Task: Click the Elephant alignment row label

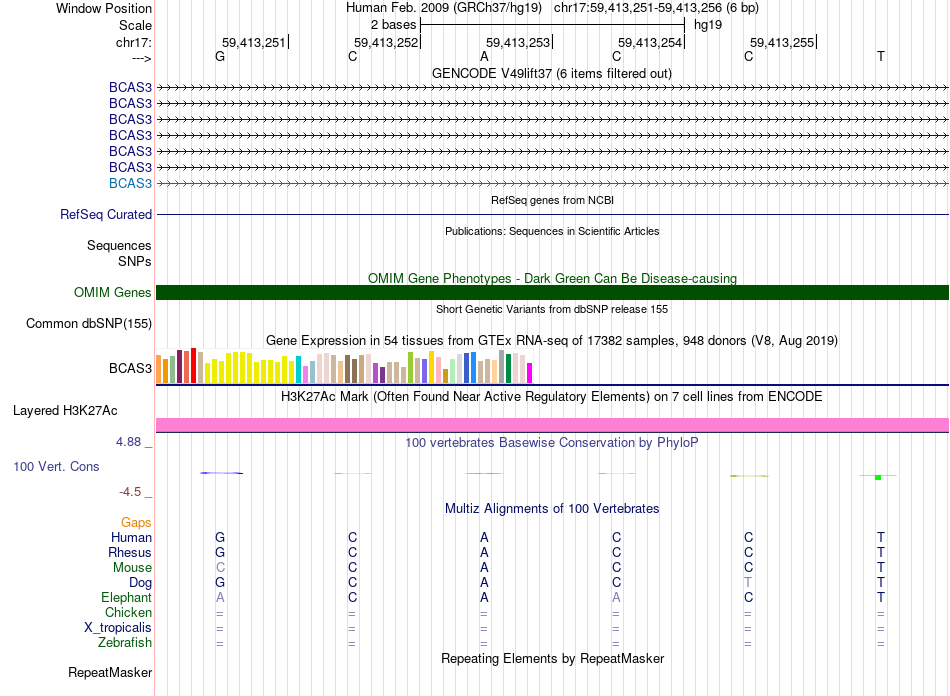Action: [x=126, y=597]
